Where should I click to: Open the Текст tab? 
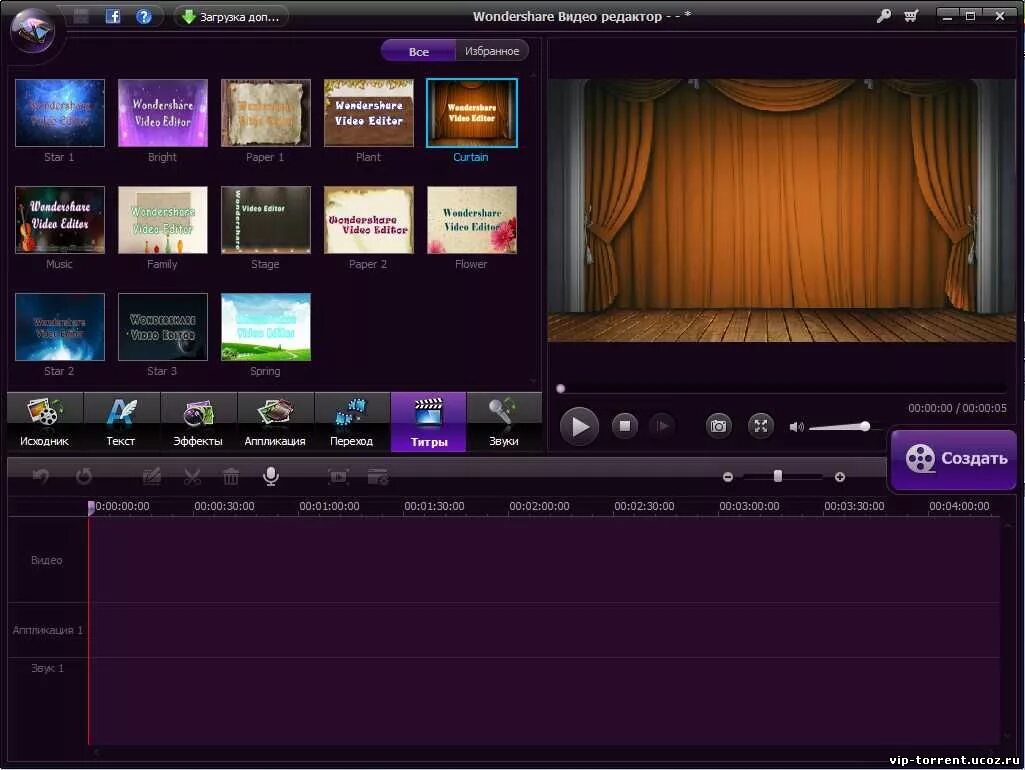tap(121, 422)
